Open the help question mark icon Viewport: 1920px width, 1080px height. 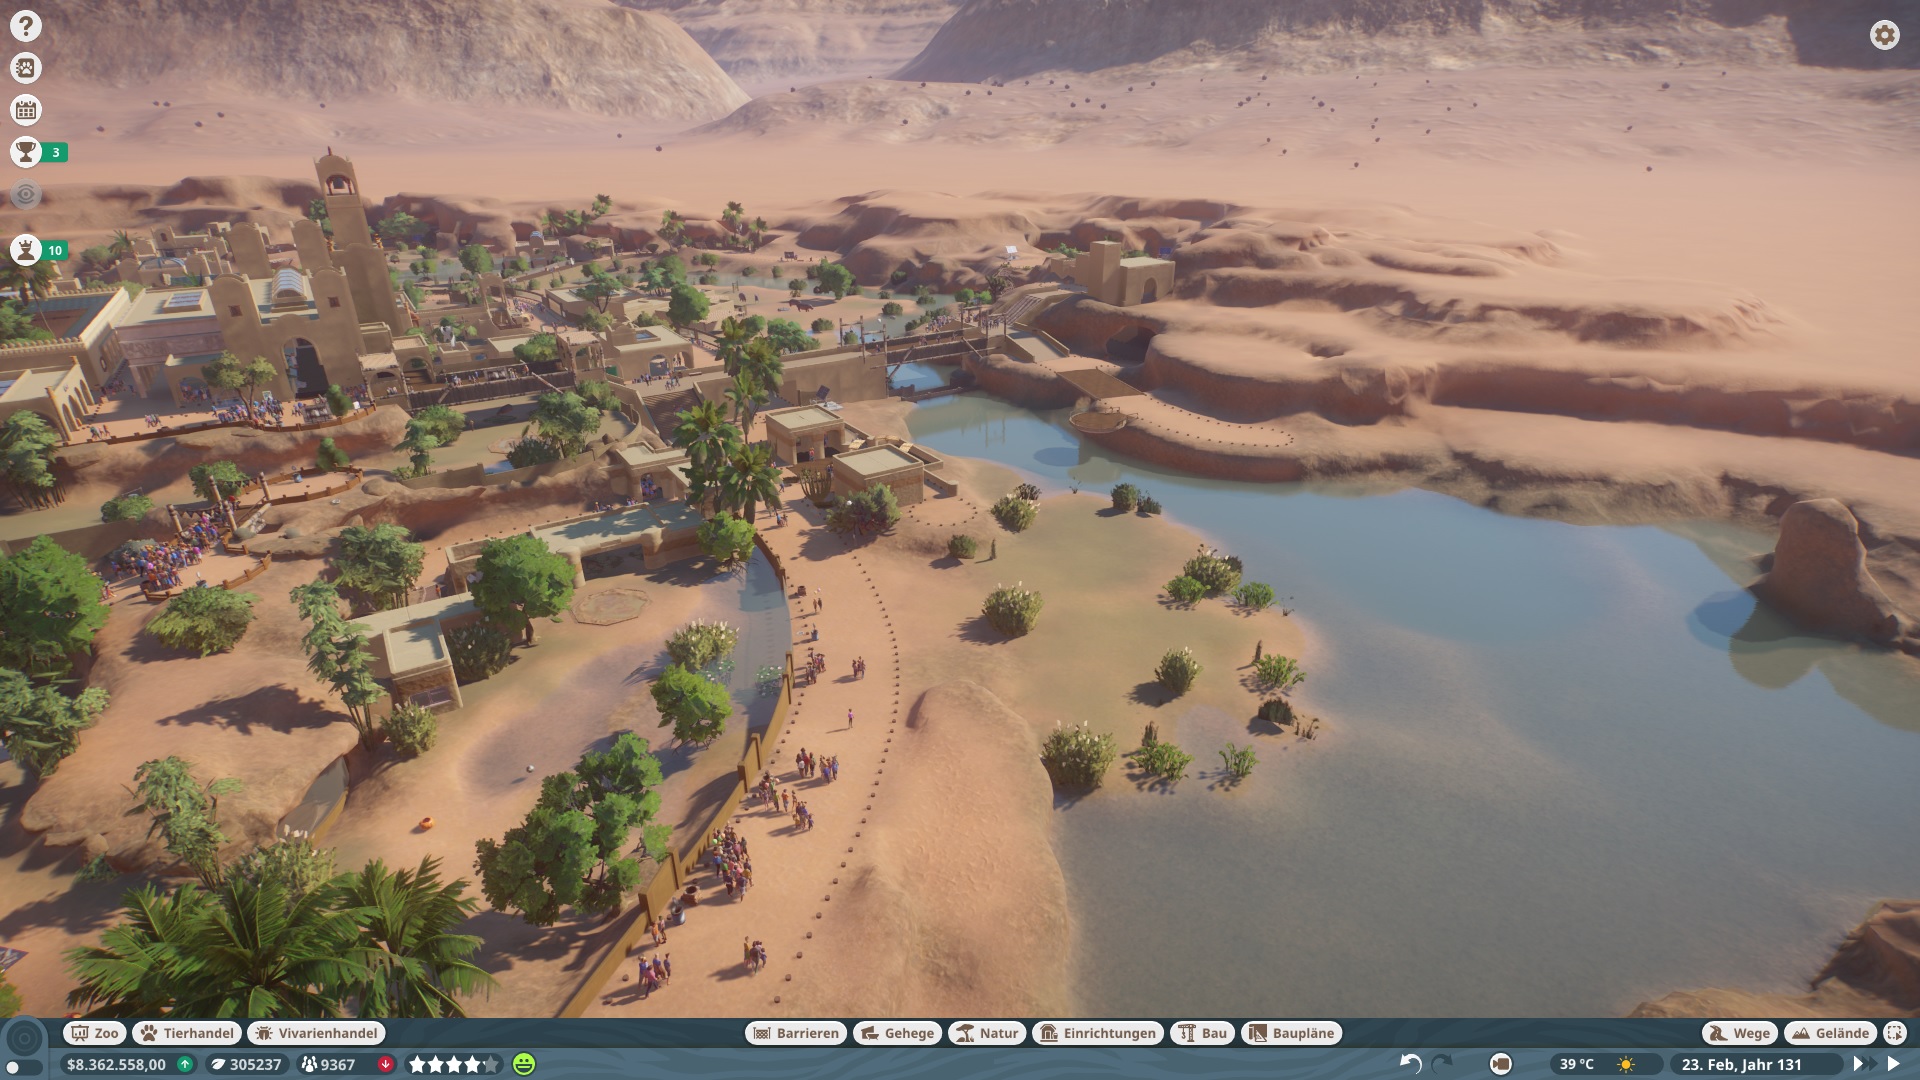point(26,26)
